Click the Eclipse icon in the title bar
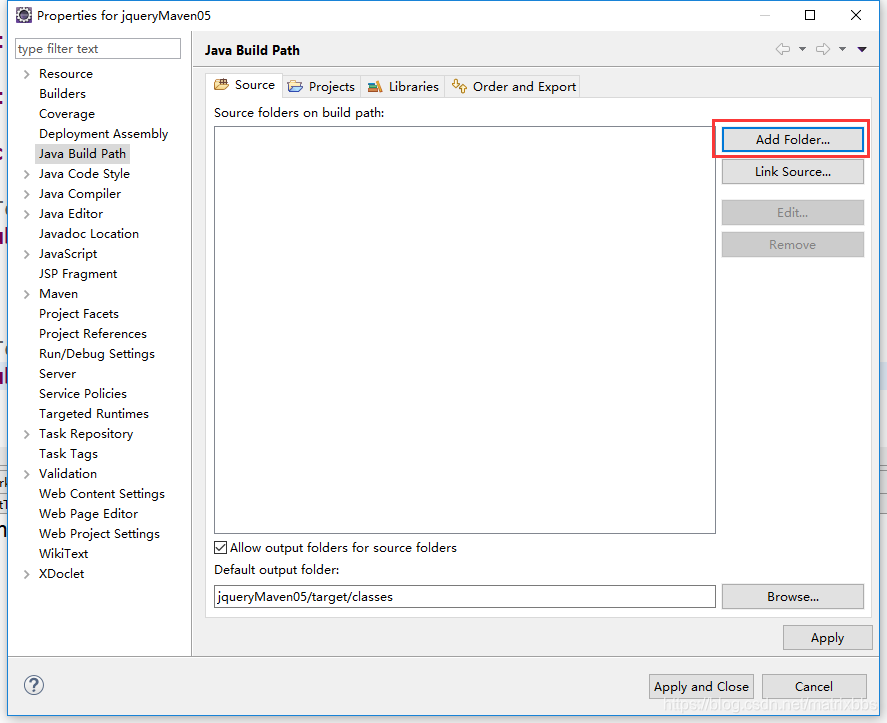The image size is (887, 723). tap(24, 15)
